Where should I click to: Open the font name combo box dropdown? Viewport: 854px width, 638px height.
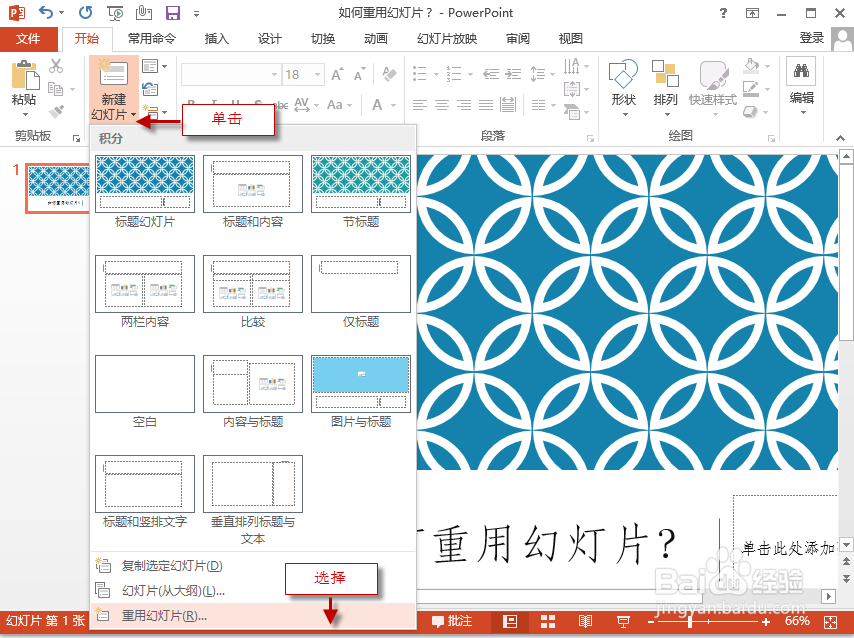coord(274,75)
